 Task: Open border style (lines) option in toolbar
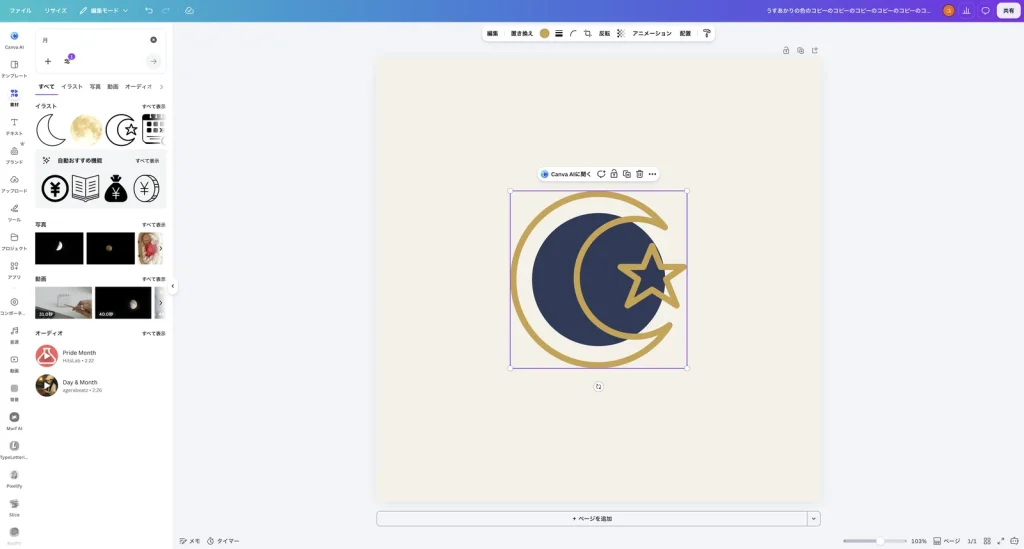coord(559,33)
